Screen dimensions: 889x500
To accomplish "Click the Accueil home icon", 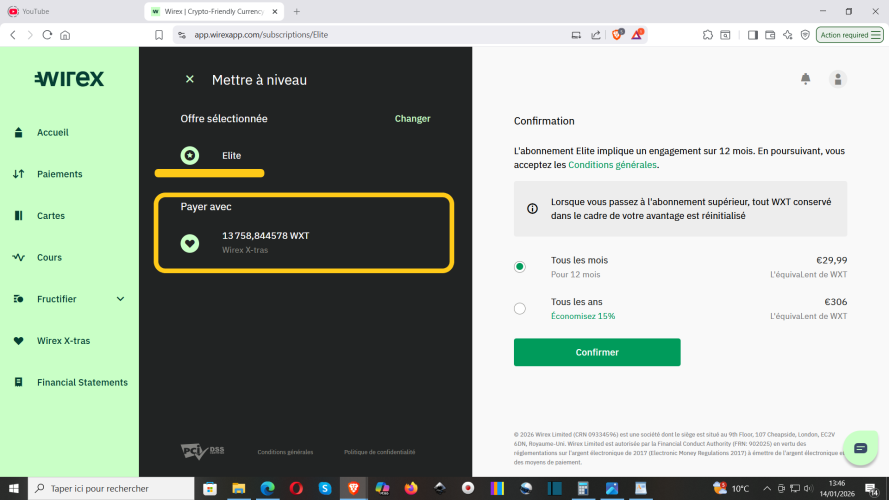I will click(18, 132).
